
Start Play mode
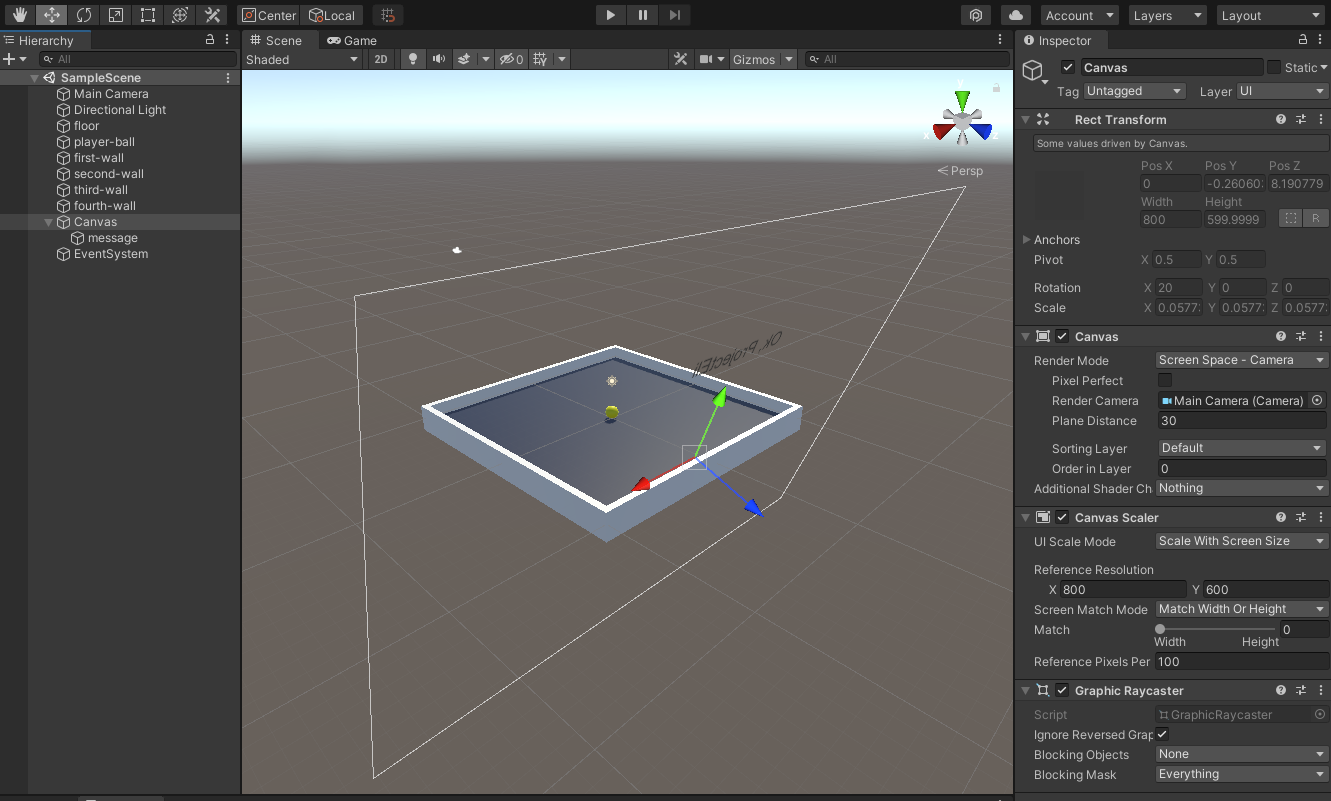pyautogui.click(x=610, y=15)
